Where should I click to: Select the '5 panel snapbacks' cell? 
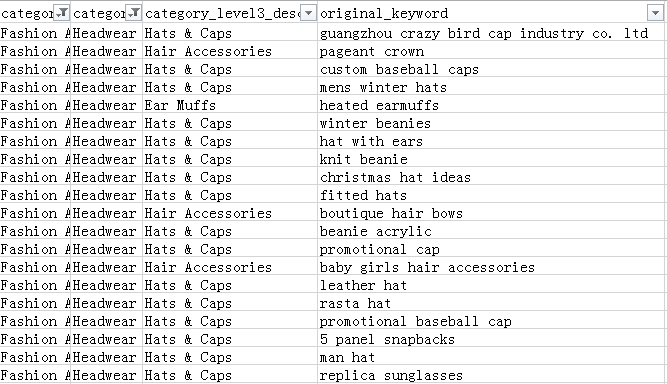point(491,339)
